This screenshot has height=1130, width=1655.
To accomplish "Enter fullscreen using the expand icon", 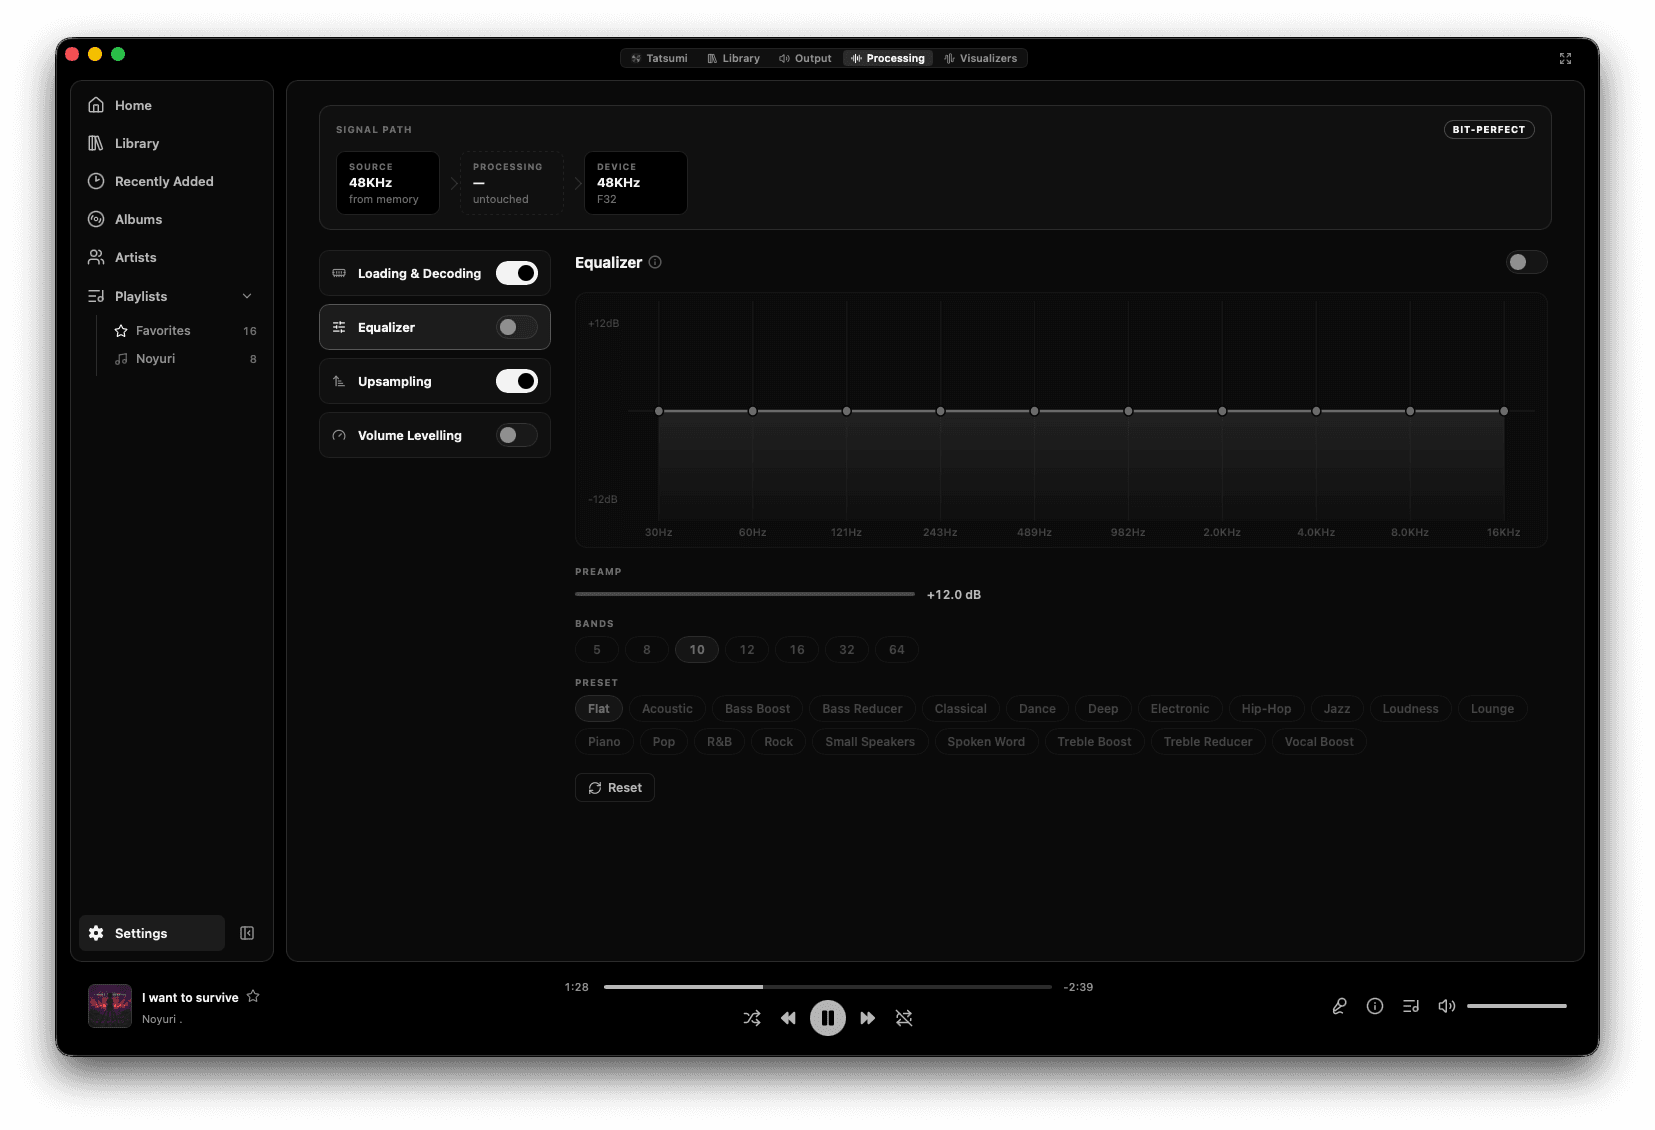I will [1565, 59].
